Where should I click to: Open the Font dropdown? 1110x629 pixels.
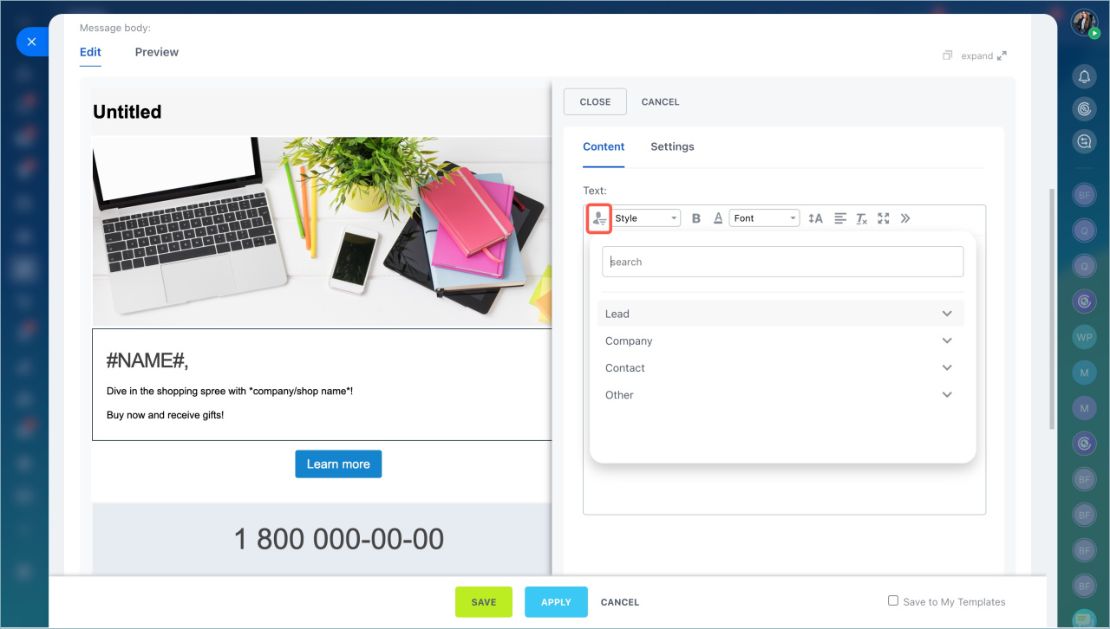click(765, 219)
